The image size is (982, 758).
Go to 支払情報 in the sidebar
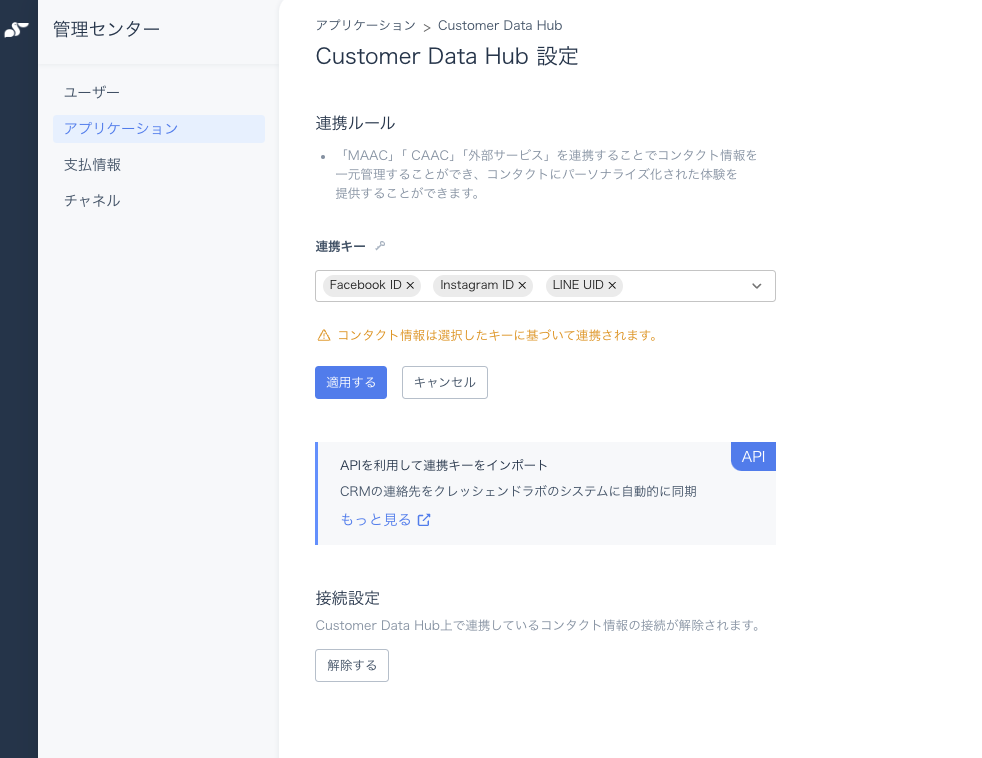93,165
